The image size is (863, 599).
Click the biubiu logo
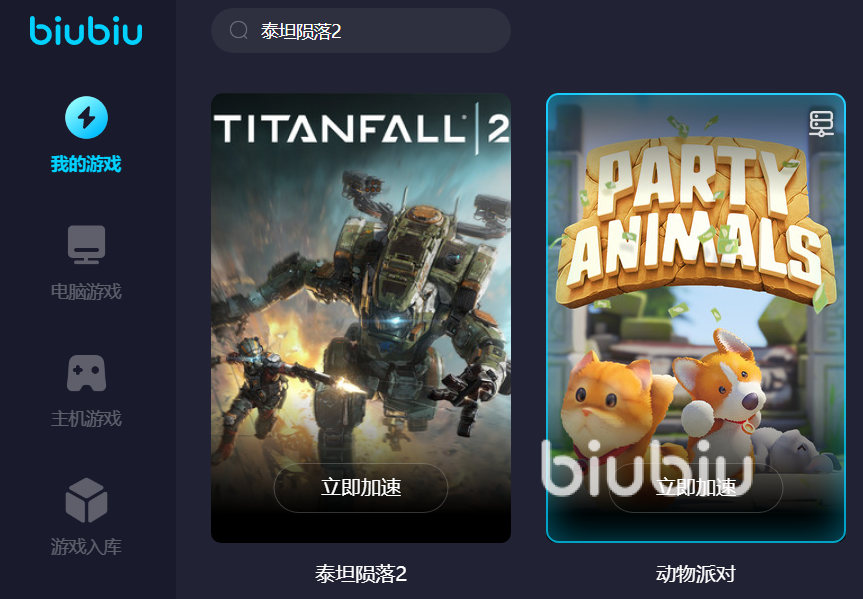click(86, 30)
